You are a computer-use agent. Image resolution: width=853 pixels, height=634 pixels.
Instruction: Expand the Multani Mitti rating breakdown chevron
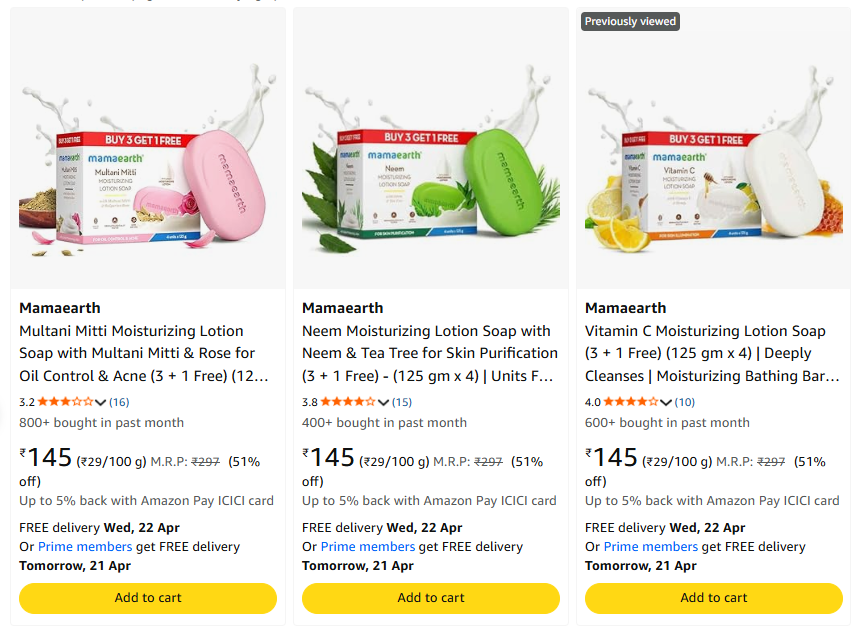[x=101, y=403]
